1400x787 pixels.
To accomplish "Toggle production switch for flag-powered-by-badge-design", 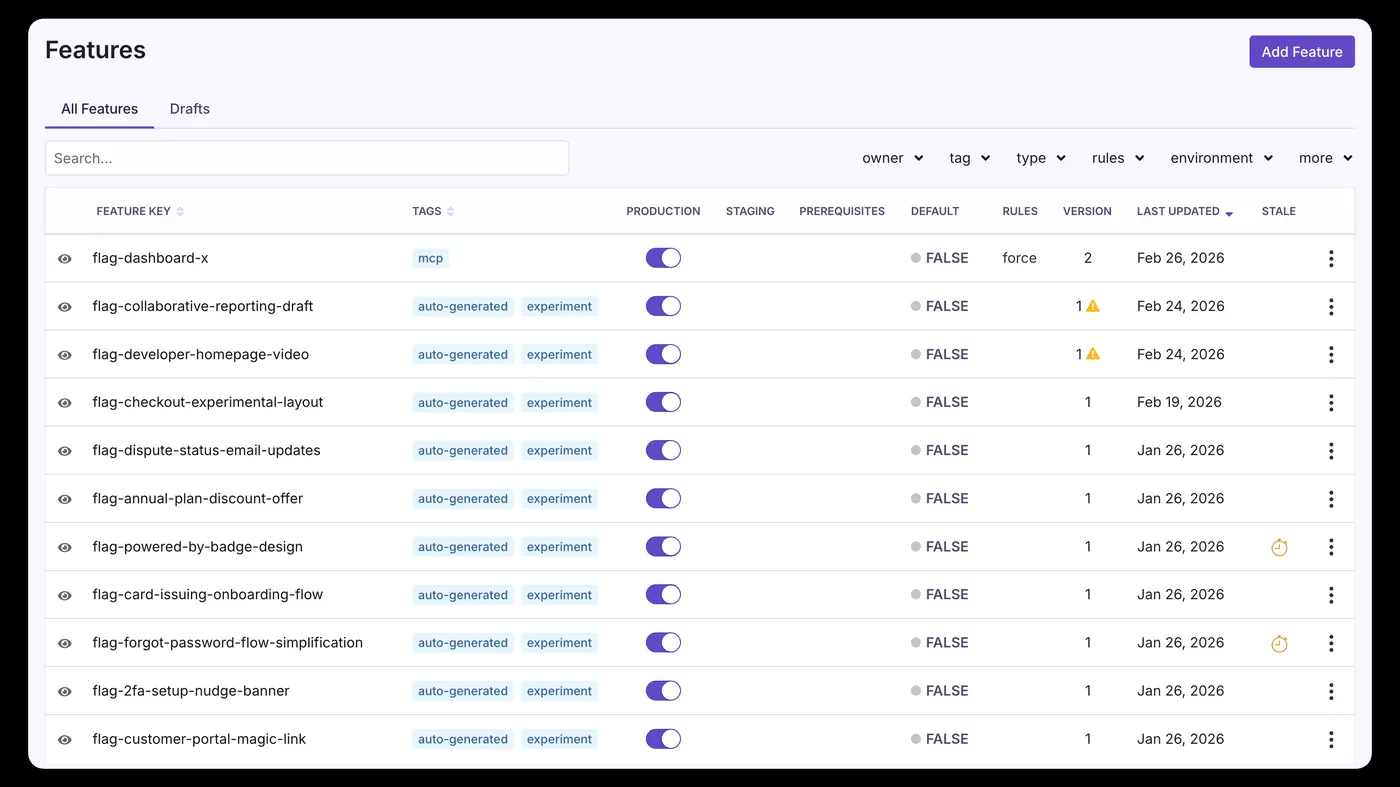I will (x=663, y=546).
